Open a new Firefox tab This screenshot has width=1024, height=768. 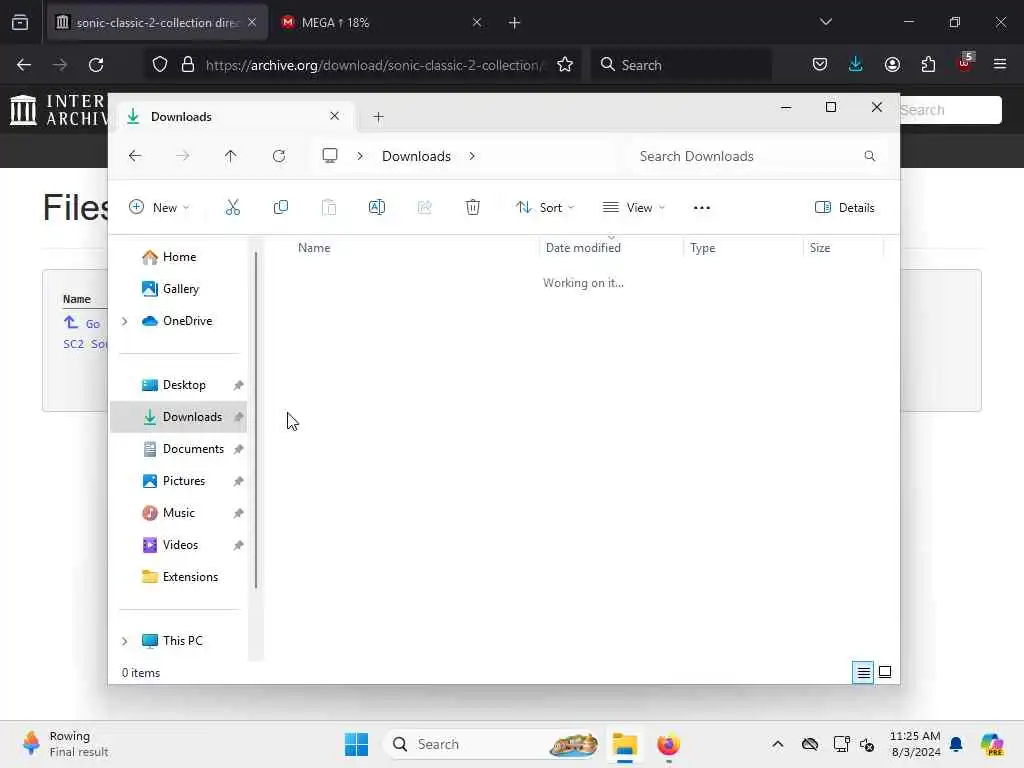tap(515, 23)
